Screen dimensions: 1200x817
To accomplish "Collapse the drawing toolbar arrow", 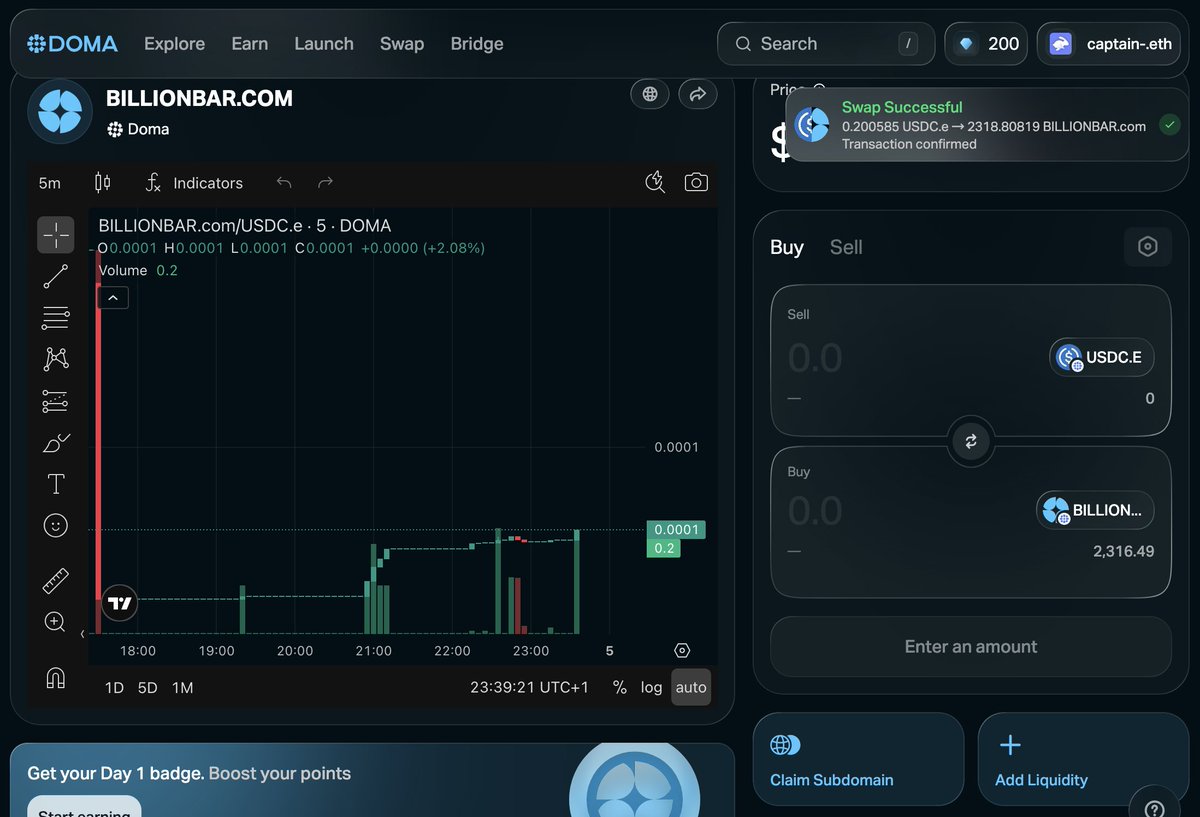I will [83, 634].
